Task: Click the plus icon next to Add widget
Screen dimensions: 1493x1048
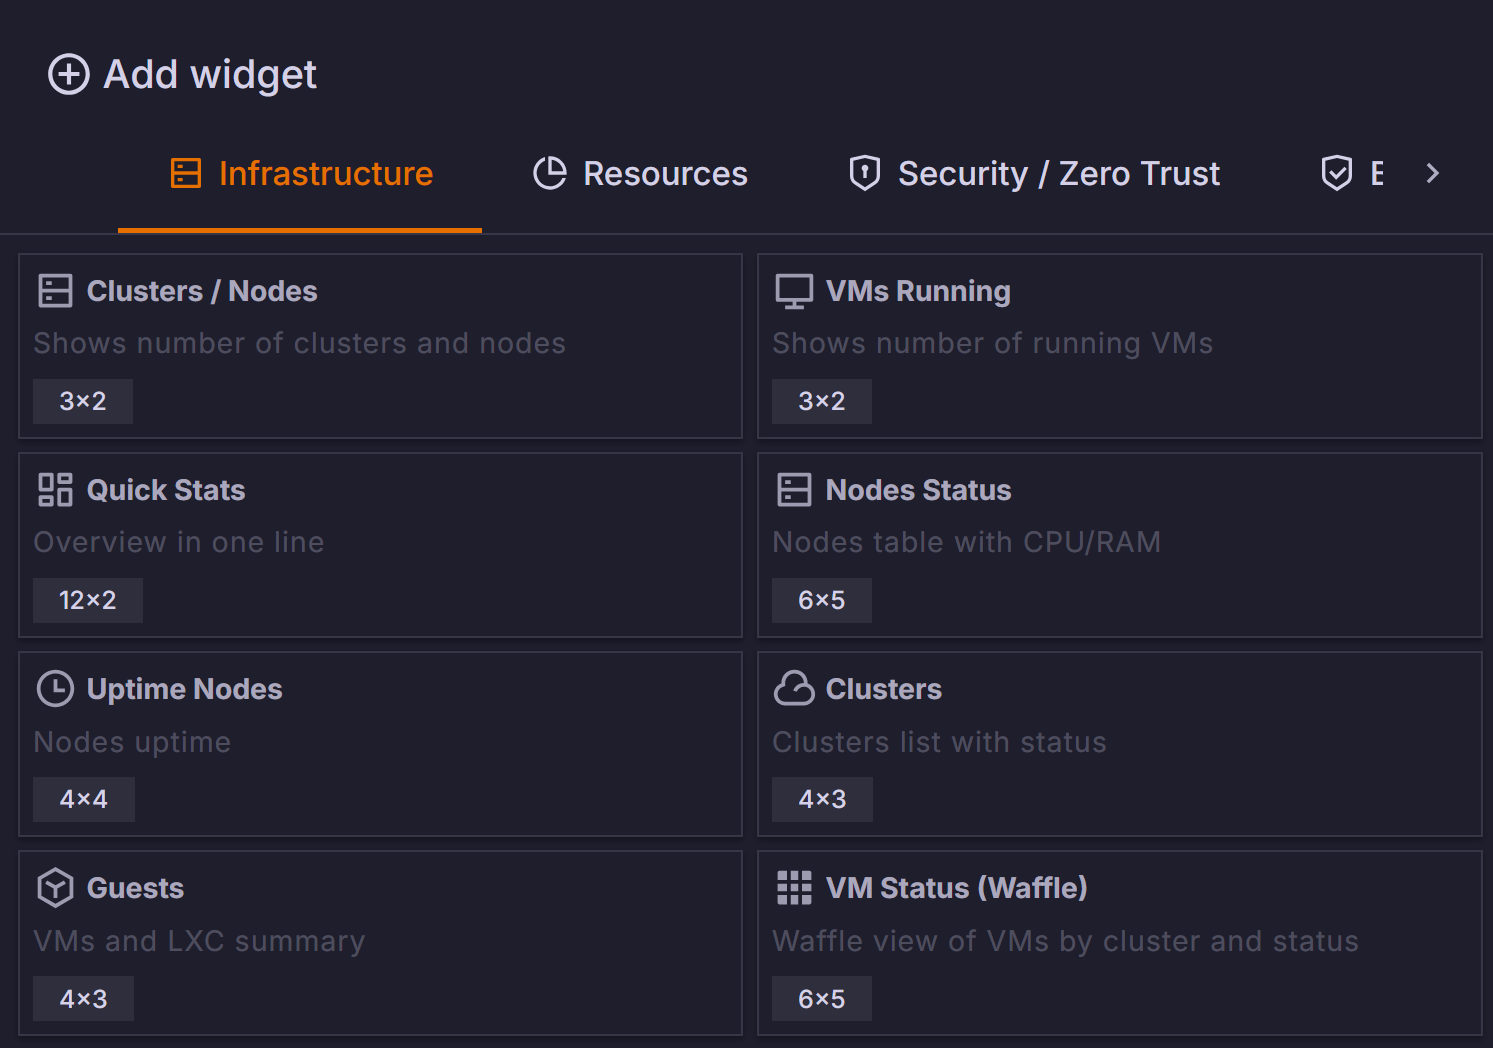Action: [68, 74]
